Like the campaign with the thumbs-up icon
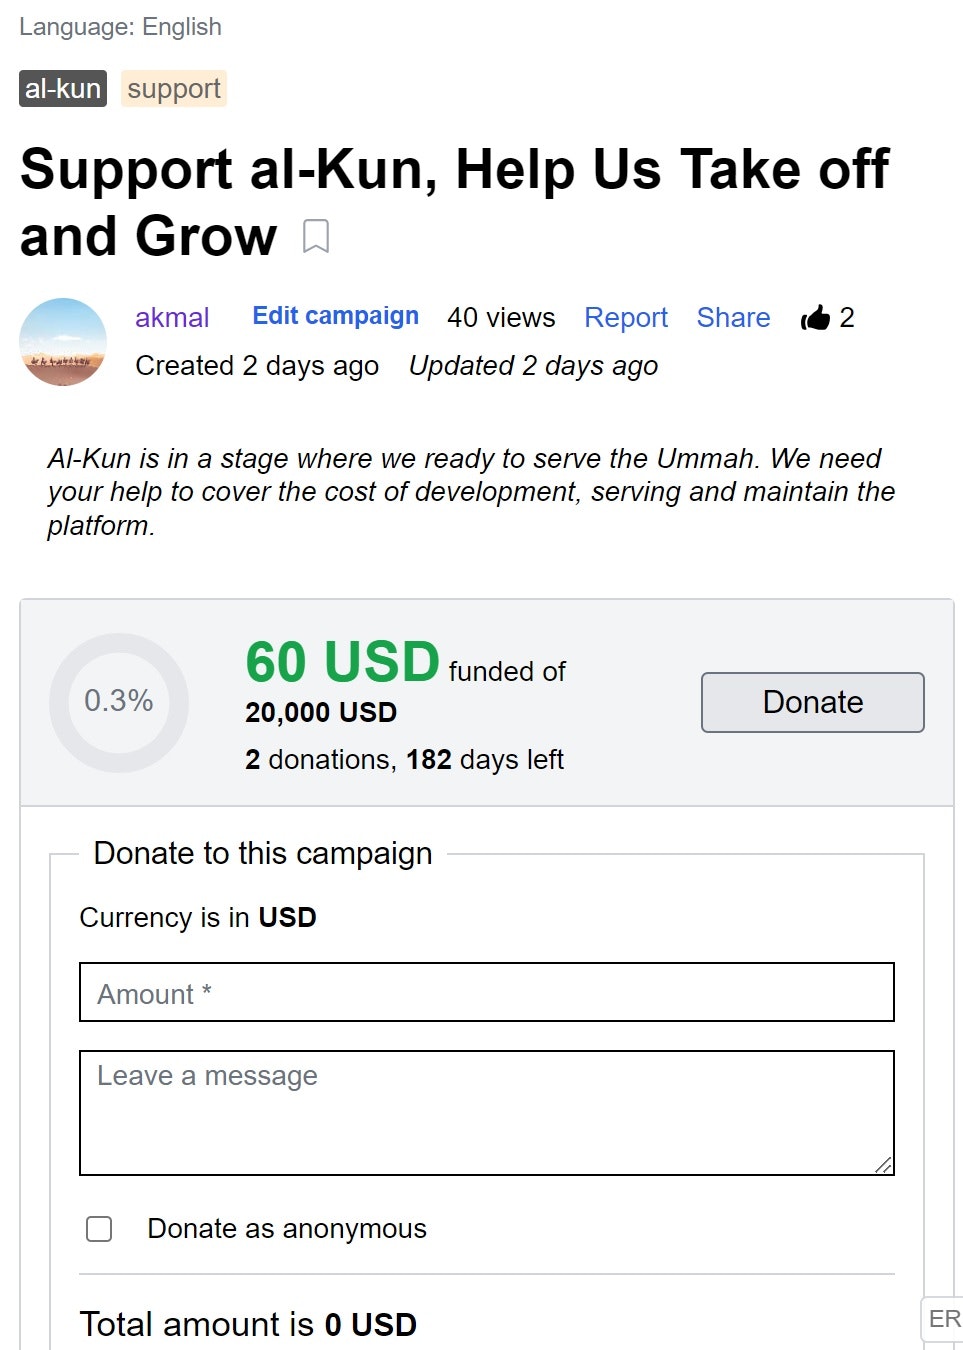Screen dimensions: 963x1350 [815, 318]
